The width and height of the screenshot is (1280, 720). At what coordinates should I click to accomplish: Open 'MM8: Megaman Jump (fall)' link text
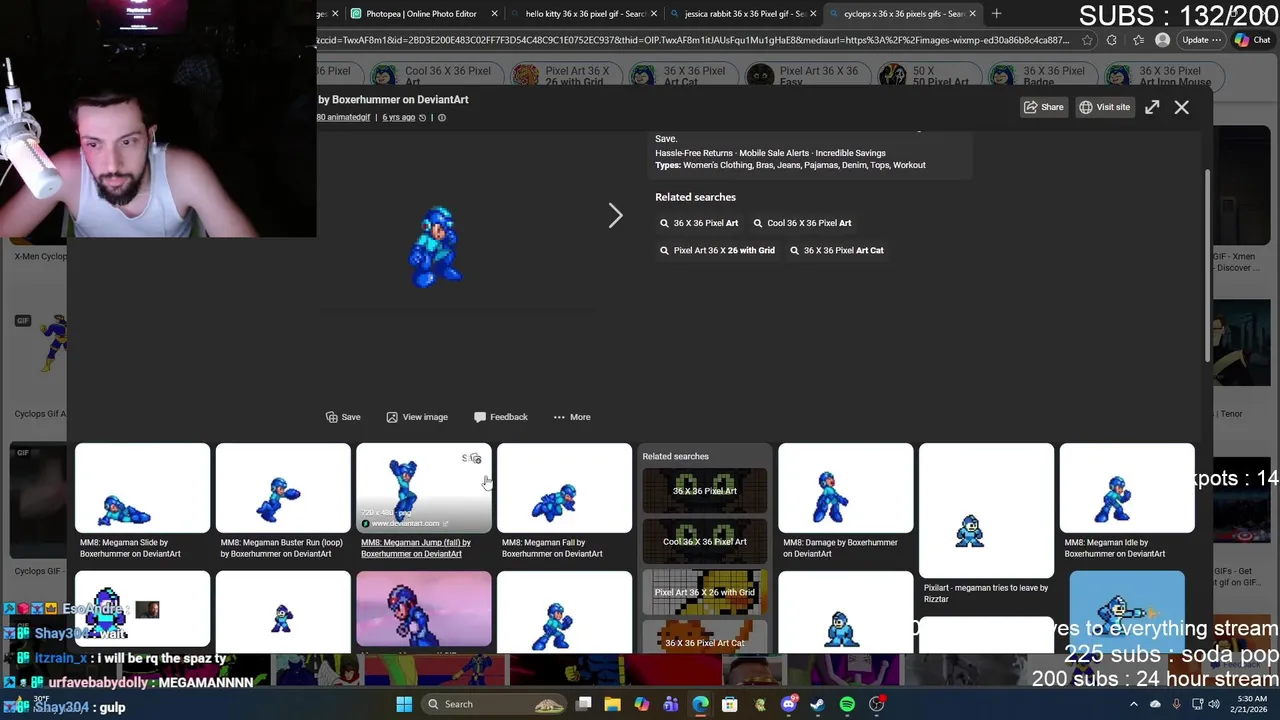pyautogui.click(x=415, y=548)
